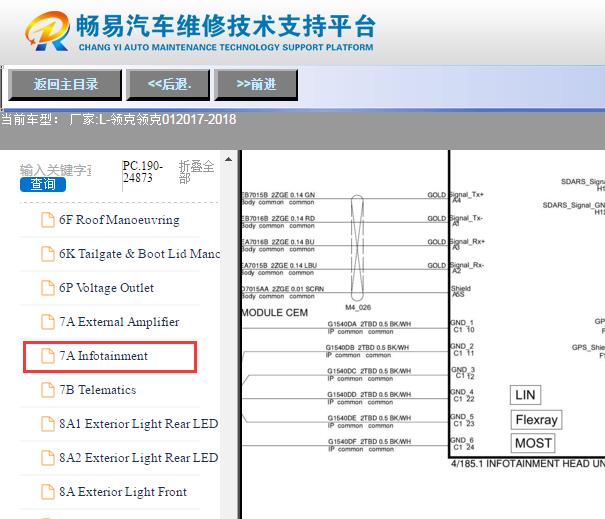This screenshot has height=519, width=605.
Task: Go forward with the >>前进 button
Action: (256, 85)
